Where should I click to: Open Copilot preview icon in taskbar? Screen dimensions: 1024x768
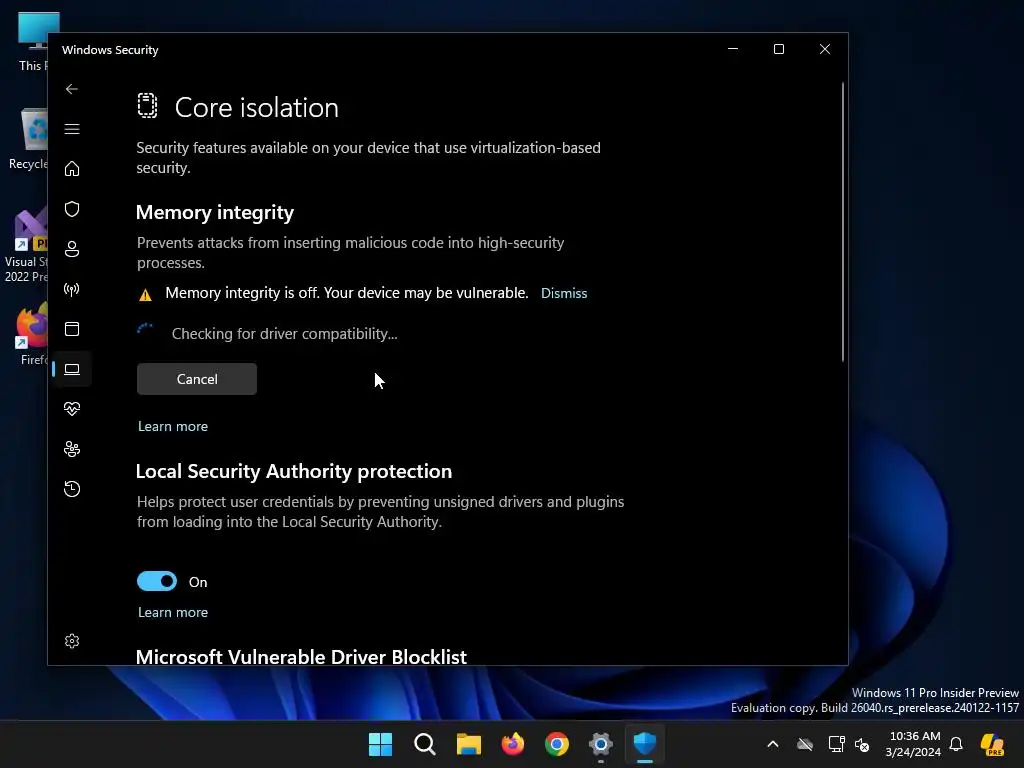(992, 744)
